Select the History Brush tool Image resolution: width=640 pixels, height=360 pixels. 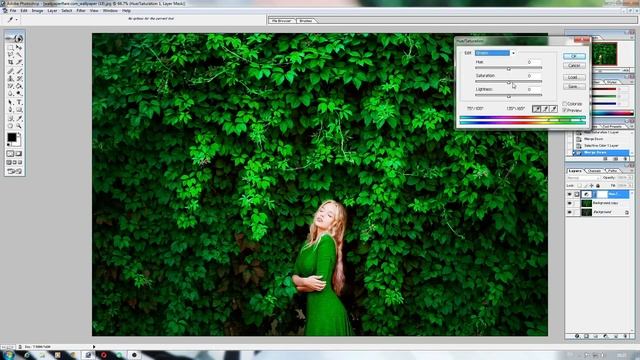pos(19,78)
